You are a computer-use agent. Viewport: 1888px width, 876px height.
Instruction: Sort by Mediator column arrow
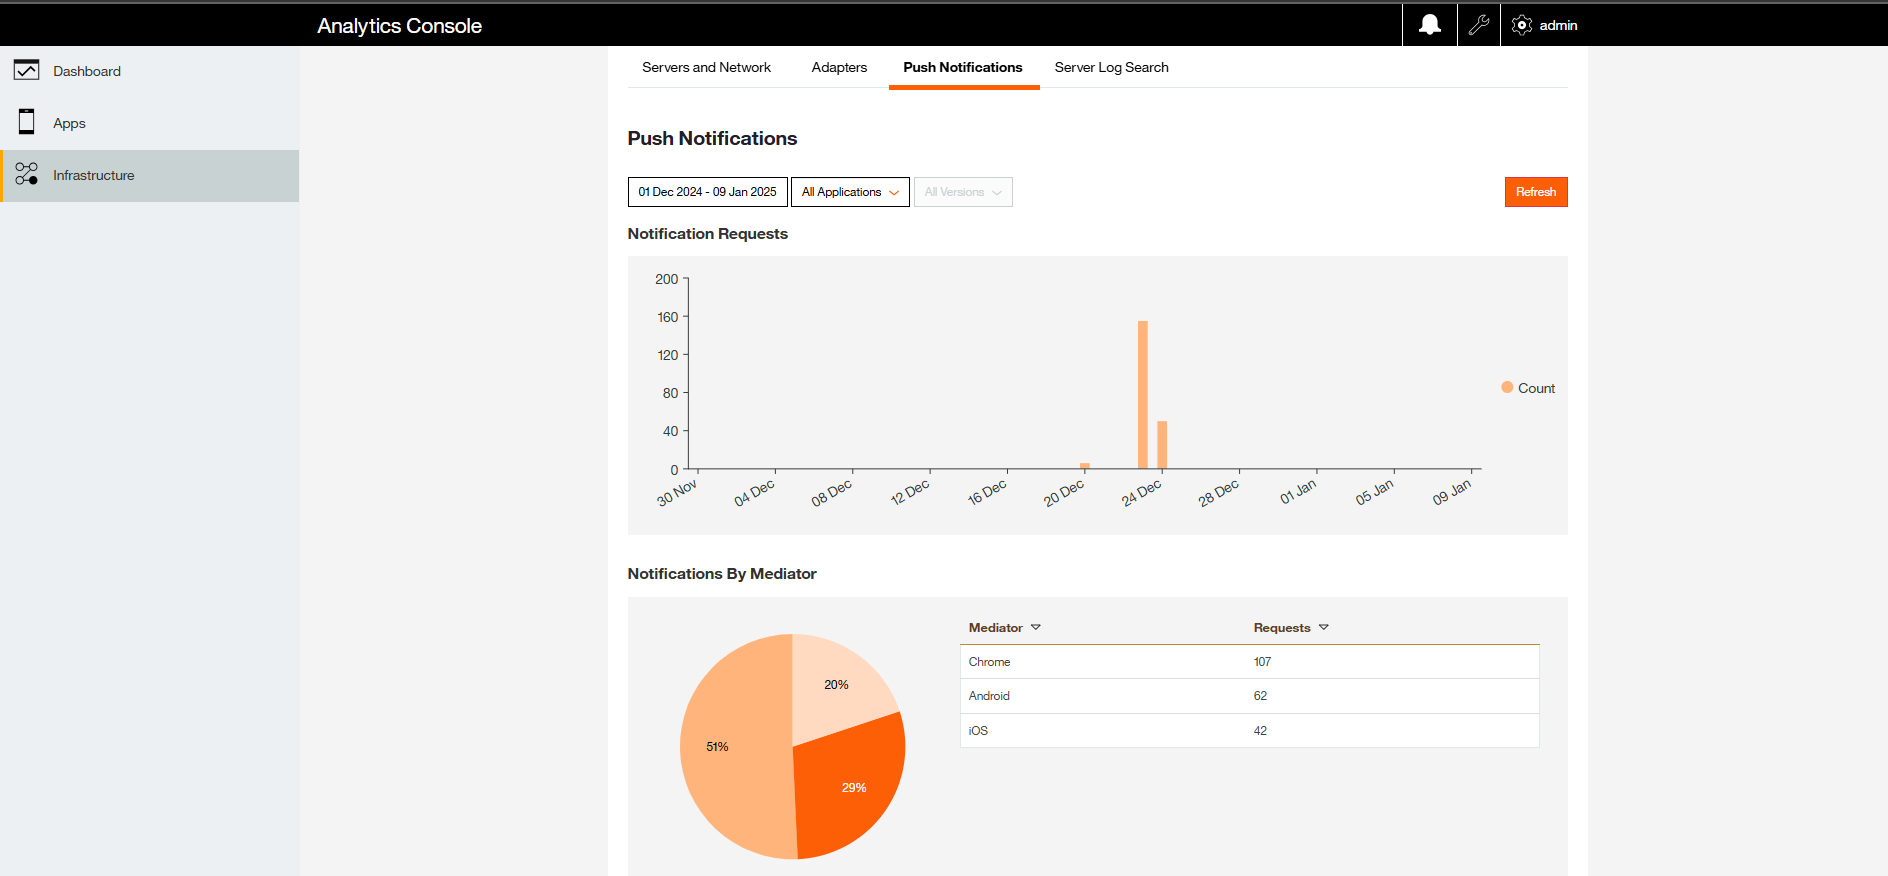(1036, 627)
